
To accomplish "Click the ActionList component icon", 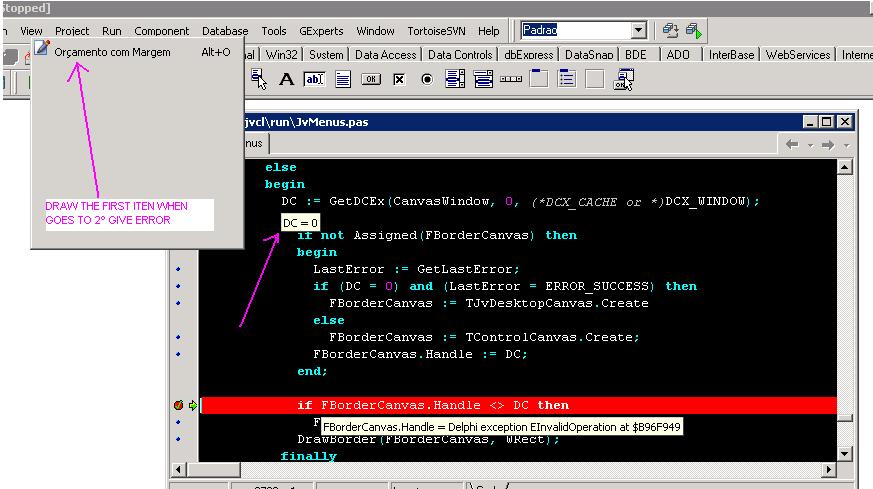I will tap(624, 80).
